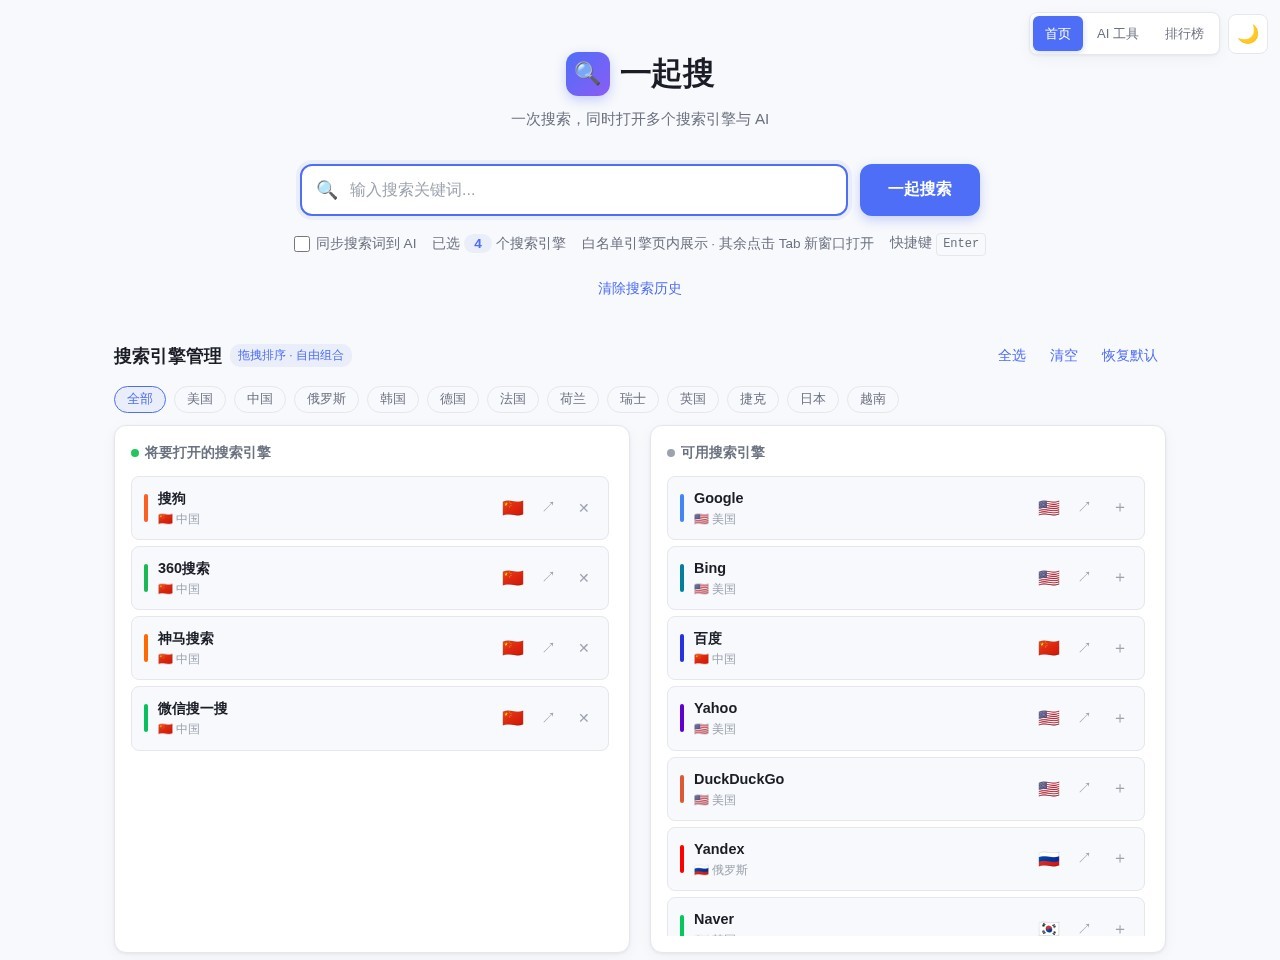
Task: Click the large flag in Yandex row
Action: click(x=1049, y=859)
